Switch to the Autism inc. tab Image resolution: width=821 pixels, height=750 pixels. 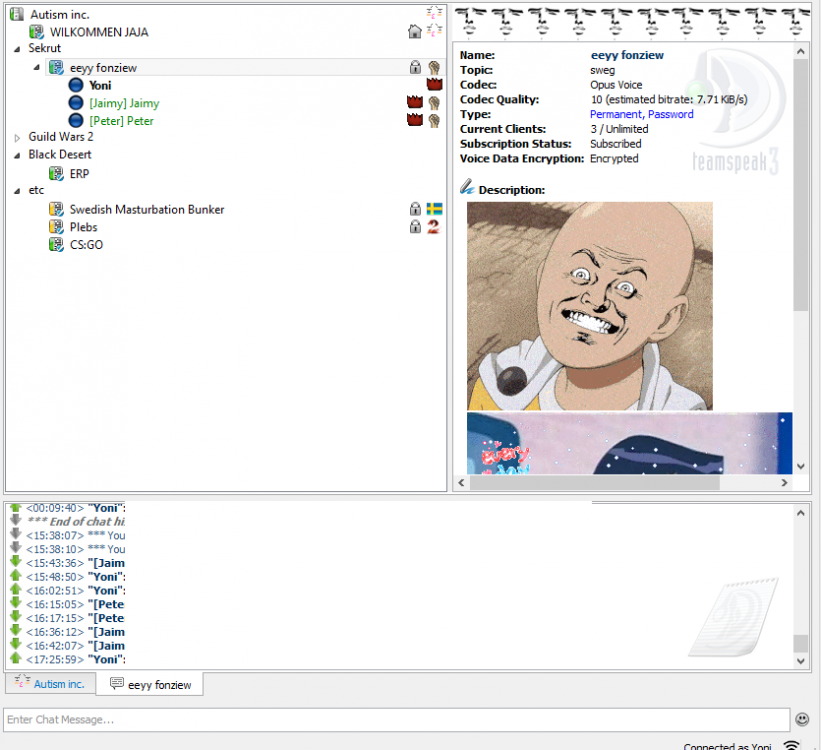click(x=49, y=684)
